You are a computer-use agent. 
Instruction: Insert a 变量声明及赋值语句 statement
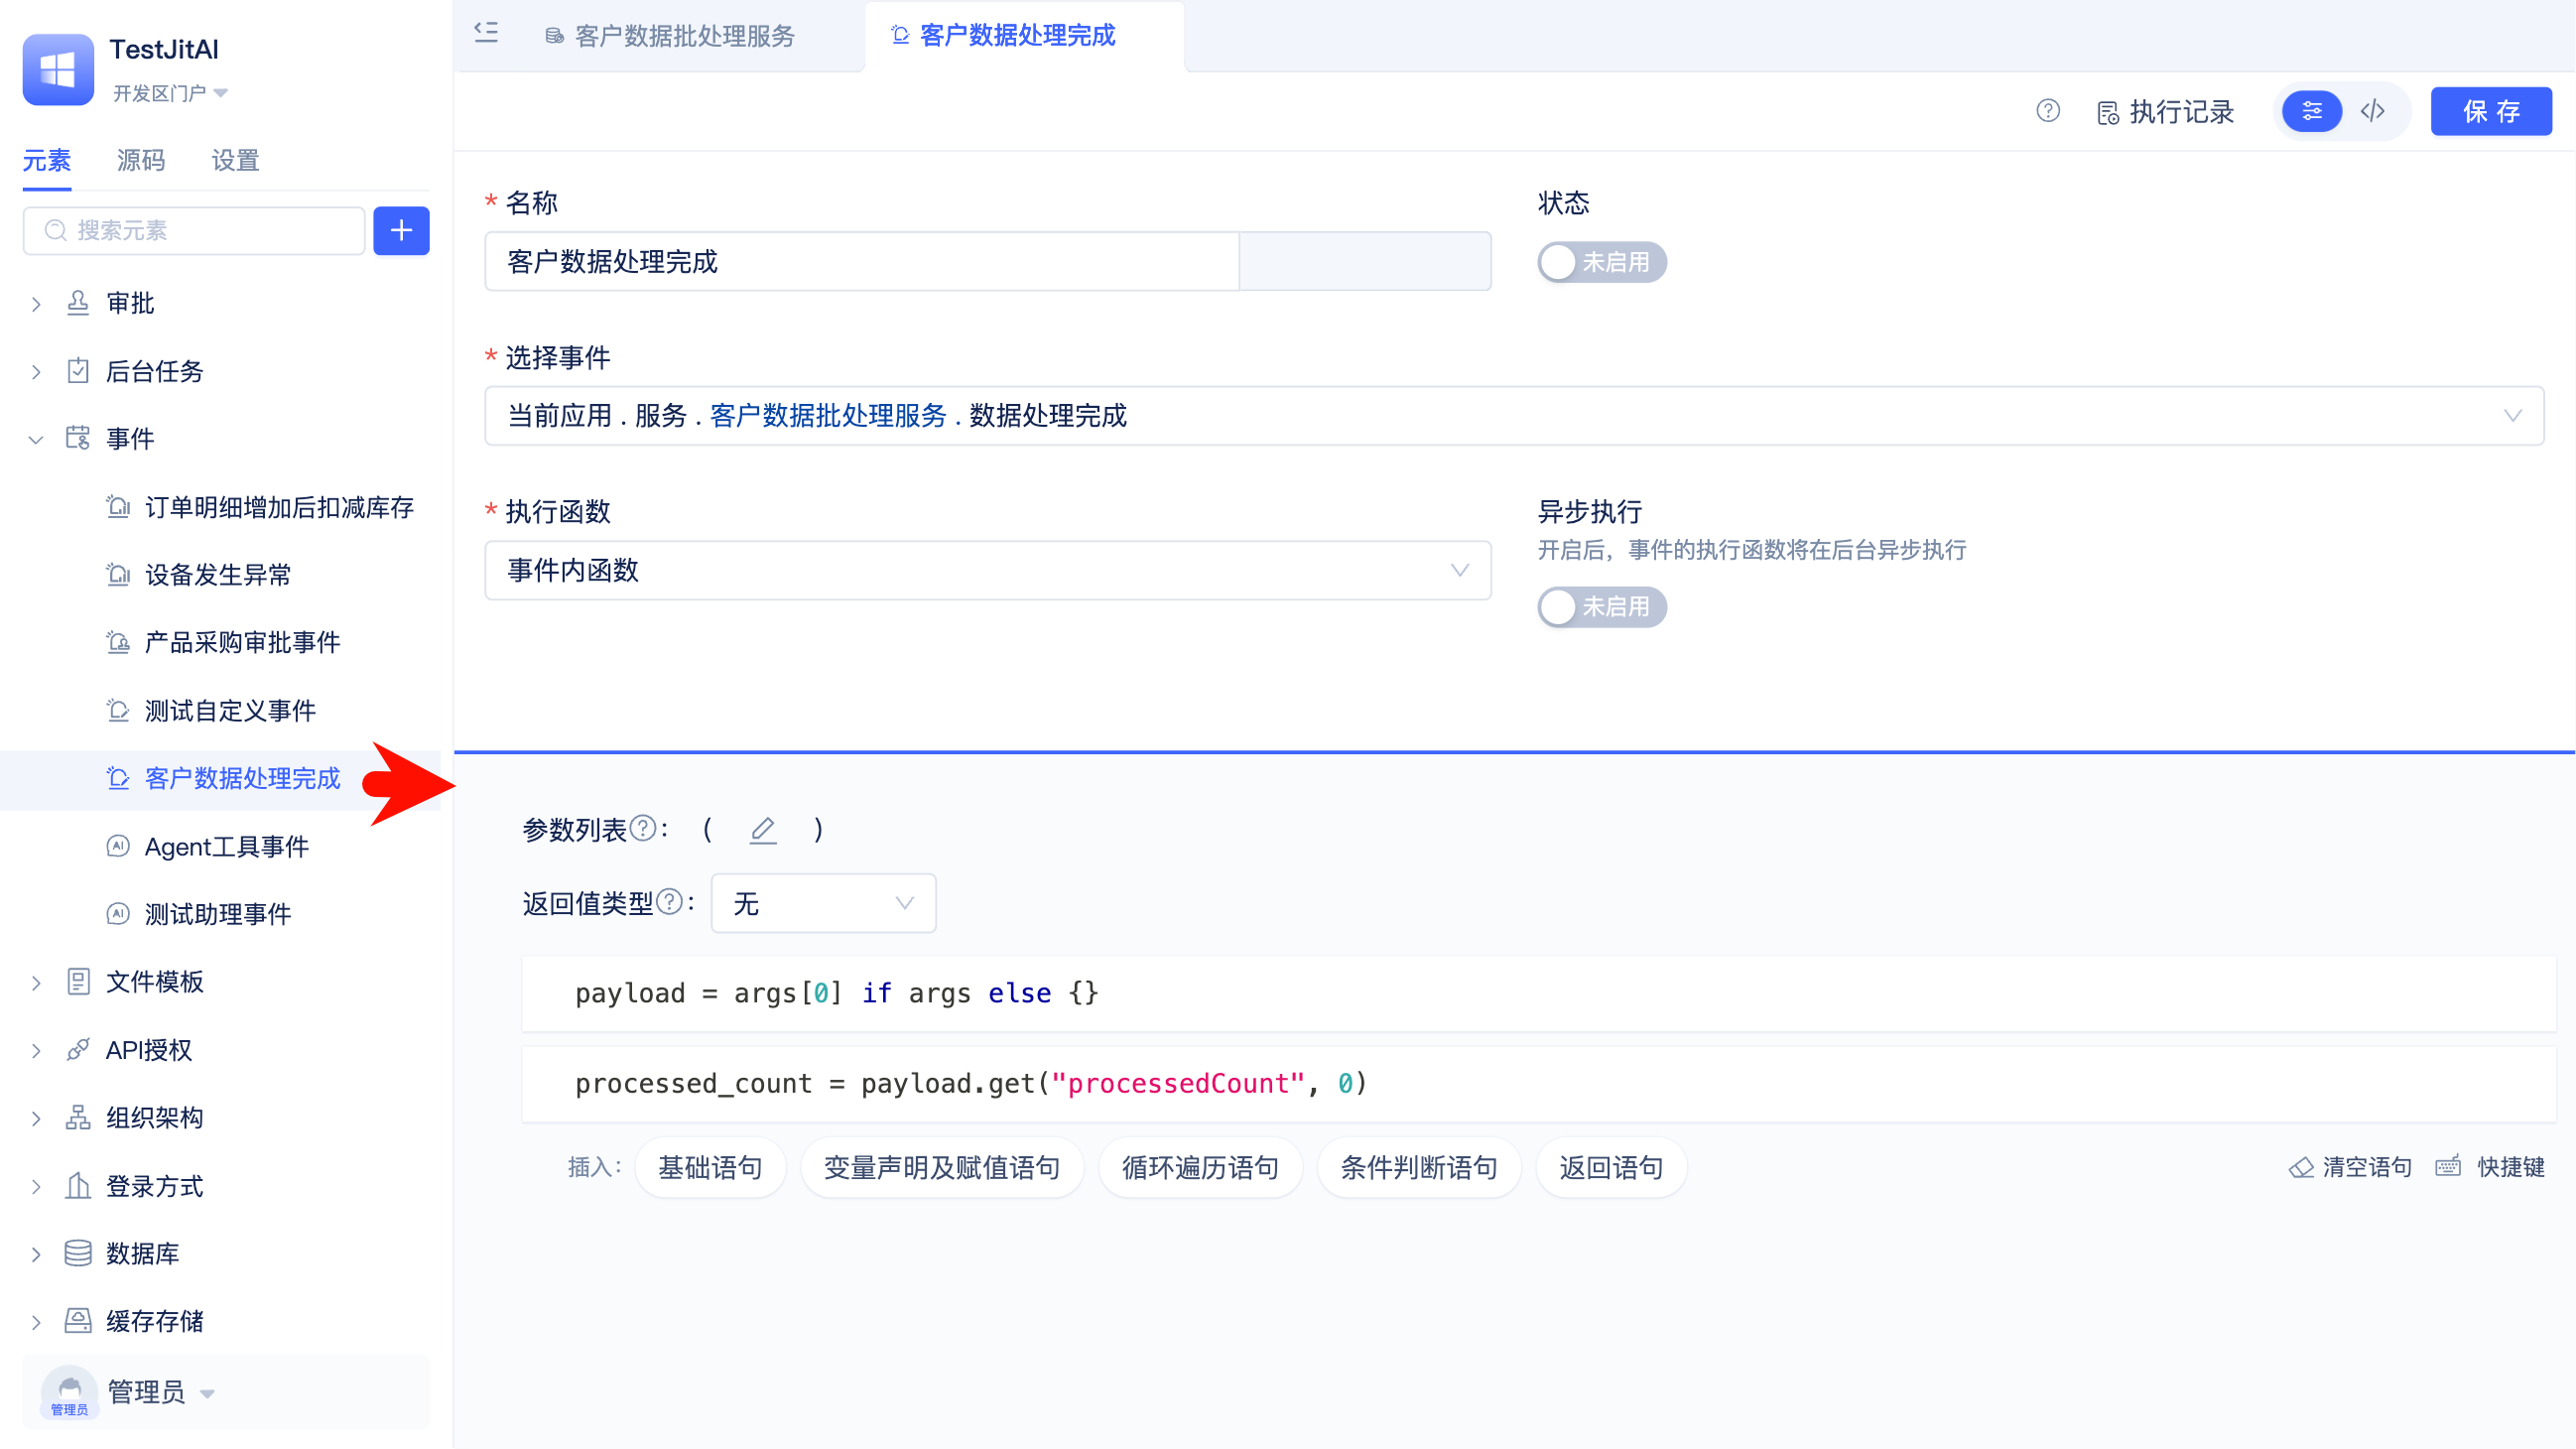pyautogui.click(x=941, y=1167)
